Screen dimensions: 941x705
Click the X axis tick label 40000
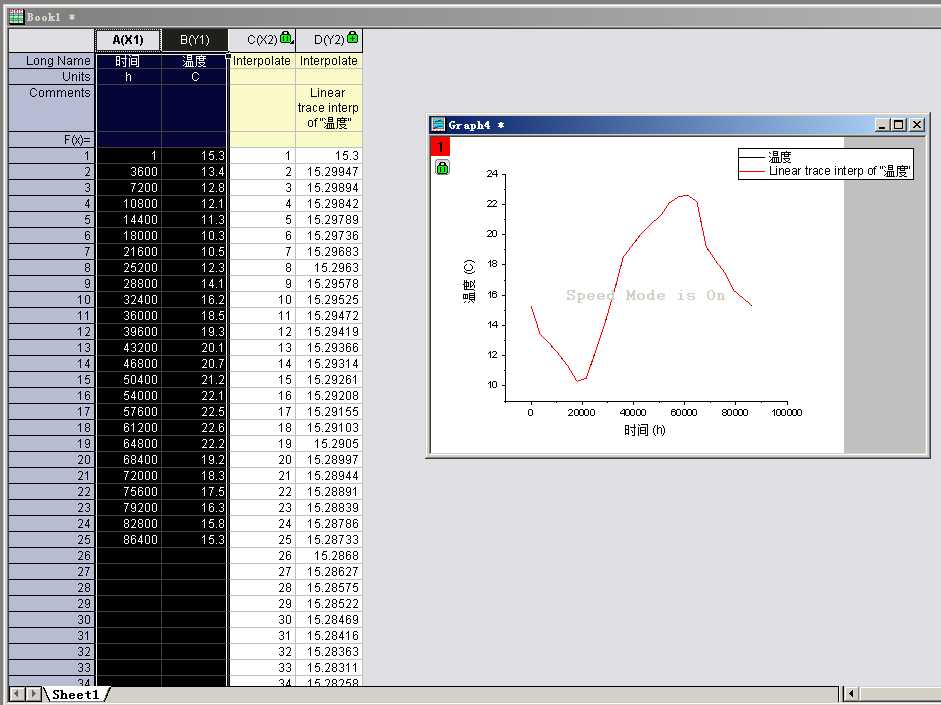pos(633,413)
